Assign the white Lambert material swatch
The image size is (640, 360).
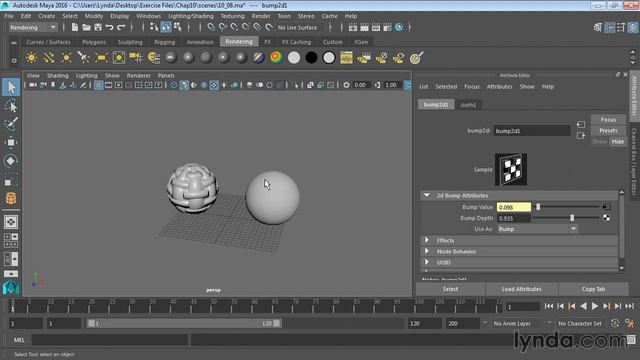point(294,58)
